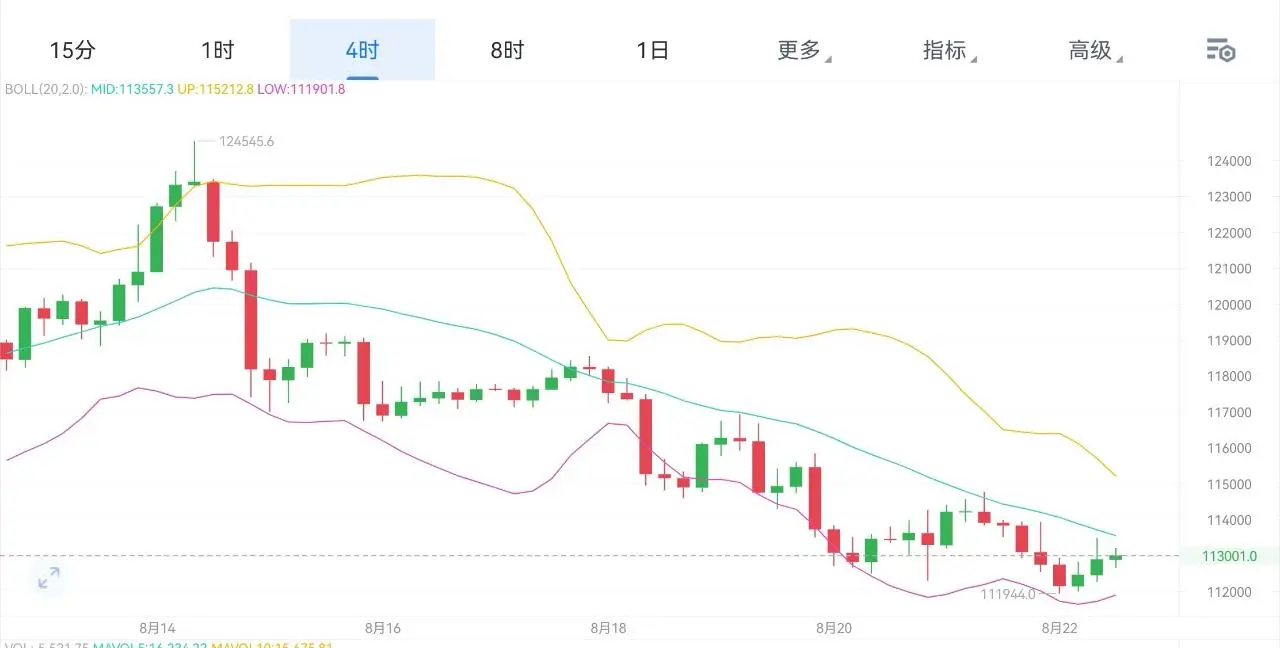Click the current price tag 113001.0
Viewport: 1280px width, 648px height.
click(x=1231, y=556)
